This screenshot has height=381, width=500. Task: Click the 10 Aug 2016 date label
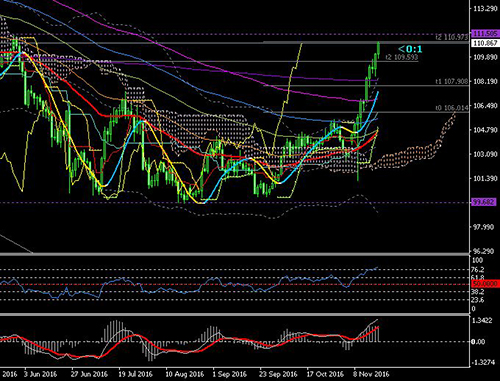pyautogui.click(x=184, y=374)
